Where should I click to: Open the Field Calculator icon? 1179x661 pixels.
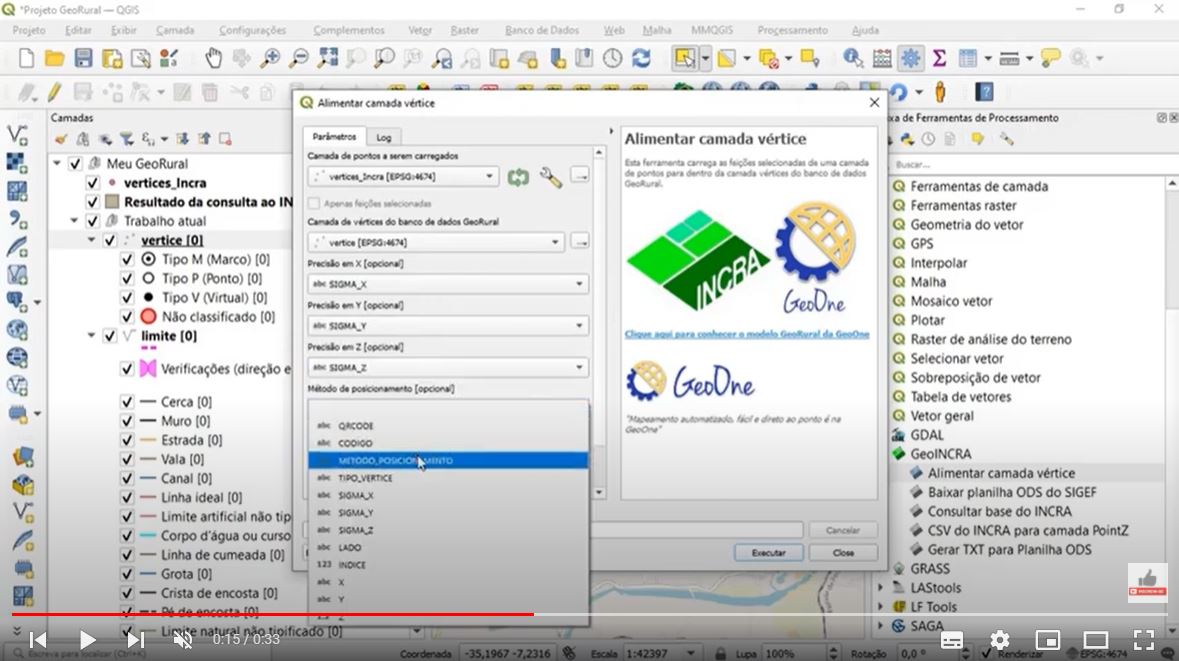[881, 58]
